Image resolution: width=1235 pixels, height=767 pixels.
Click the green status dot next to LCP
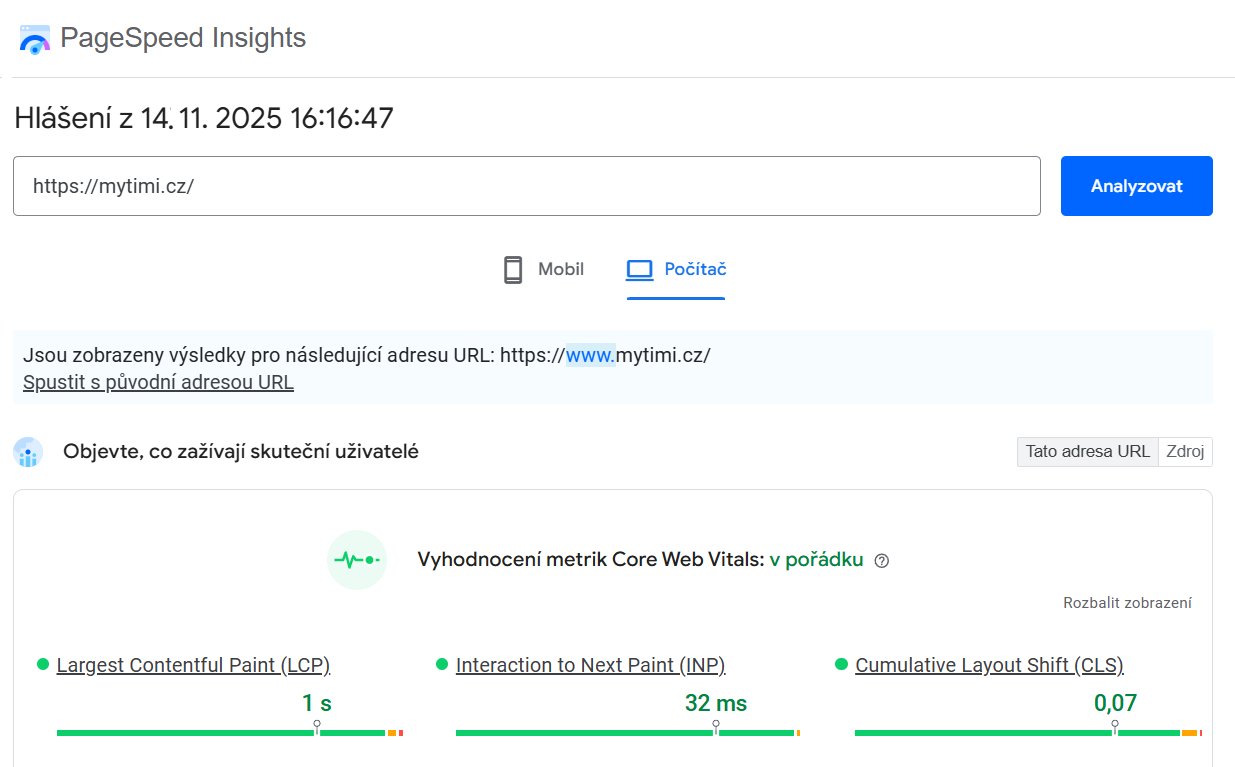[x=44, y=663]
